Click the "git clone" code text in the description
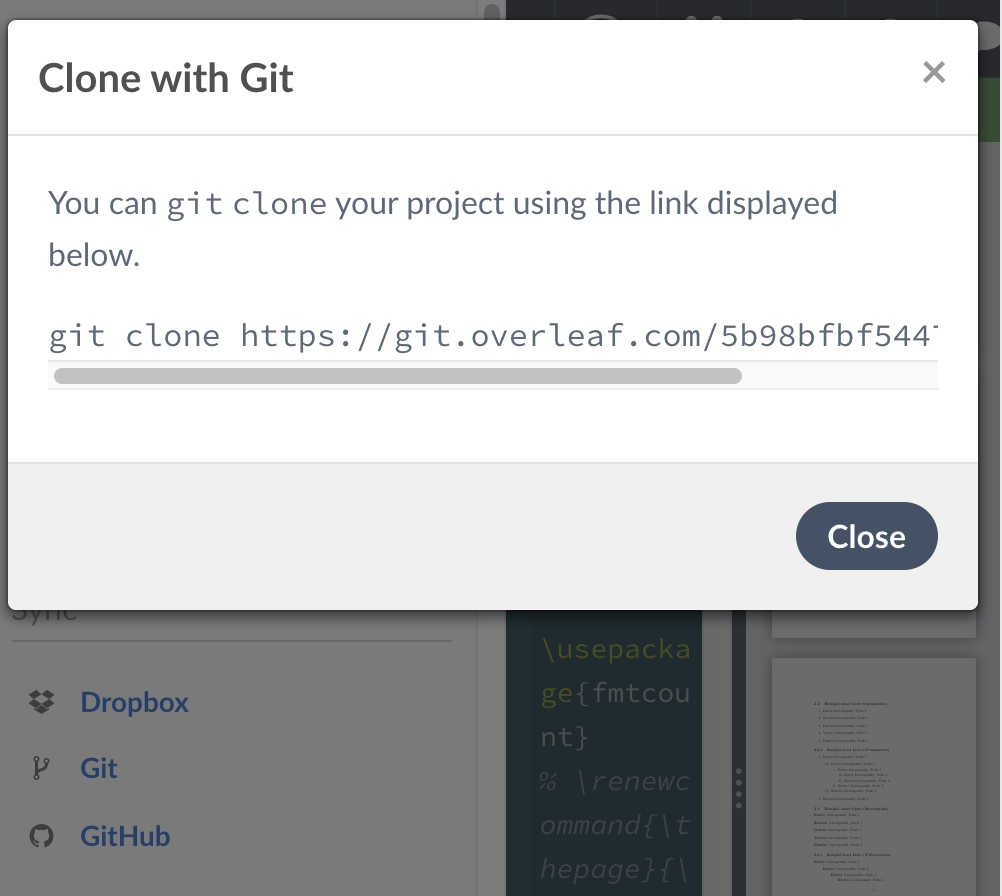Screen dimensions: 1002x896 pos(246,204)
